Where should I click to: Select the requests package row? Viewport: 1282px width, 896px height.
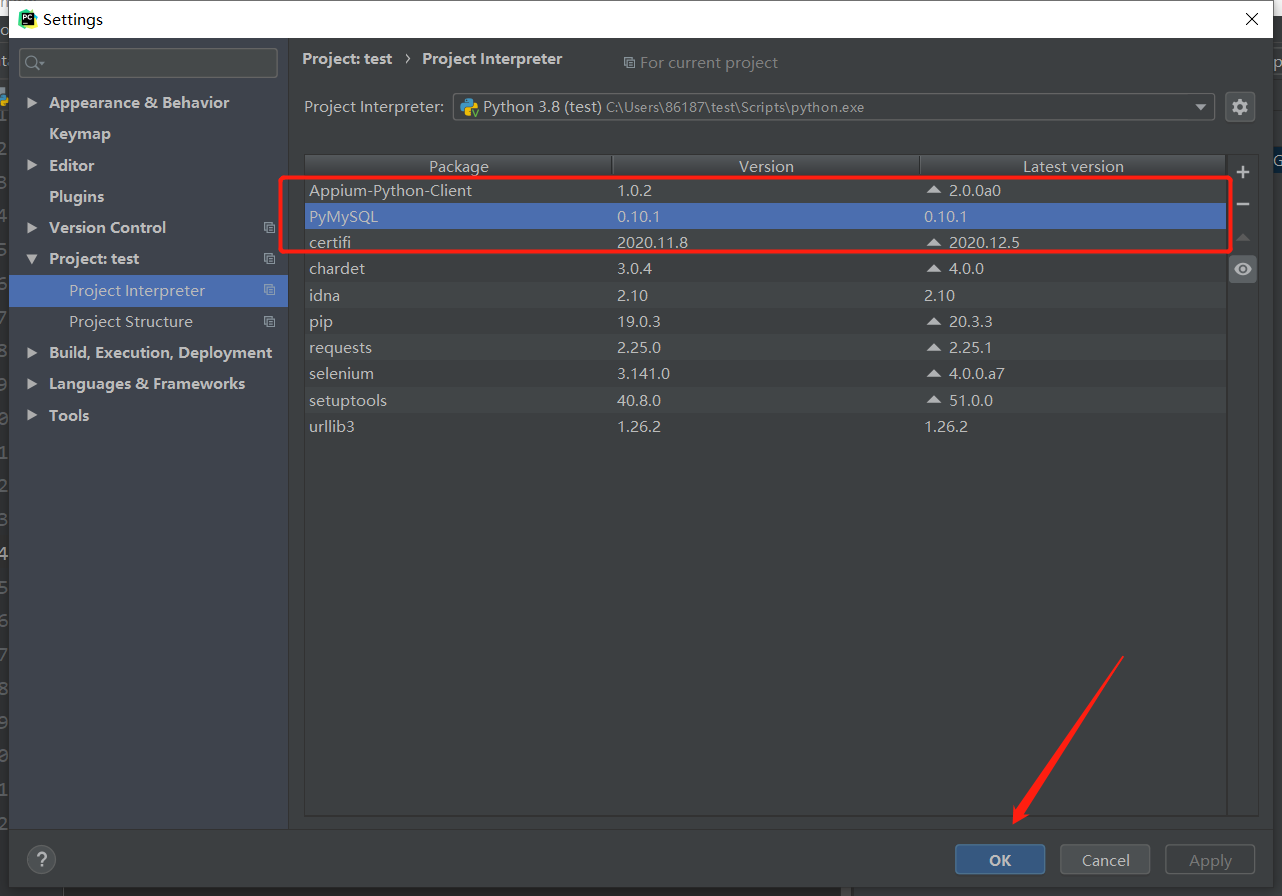pos(766,348)
